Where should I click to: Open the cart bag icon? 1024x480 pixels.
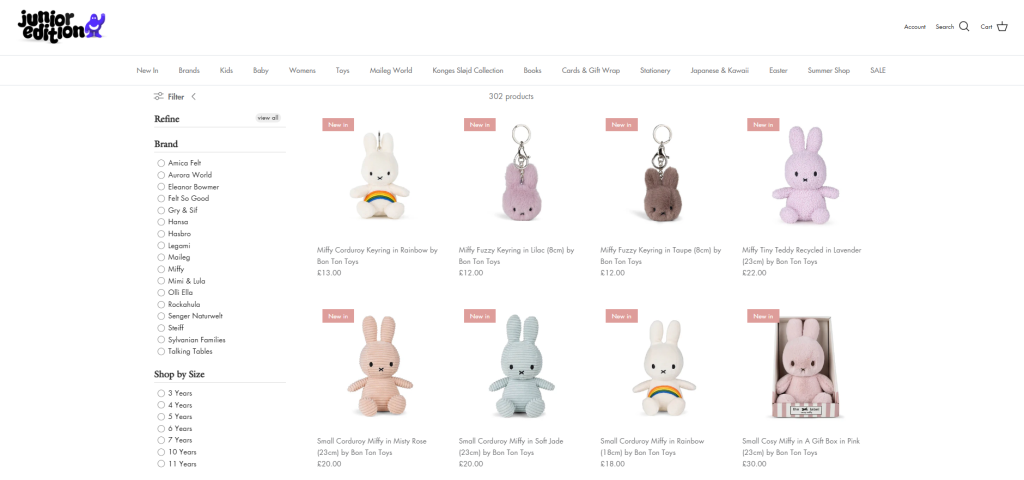[1002, 27]
